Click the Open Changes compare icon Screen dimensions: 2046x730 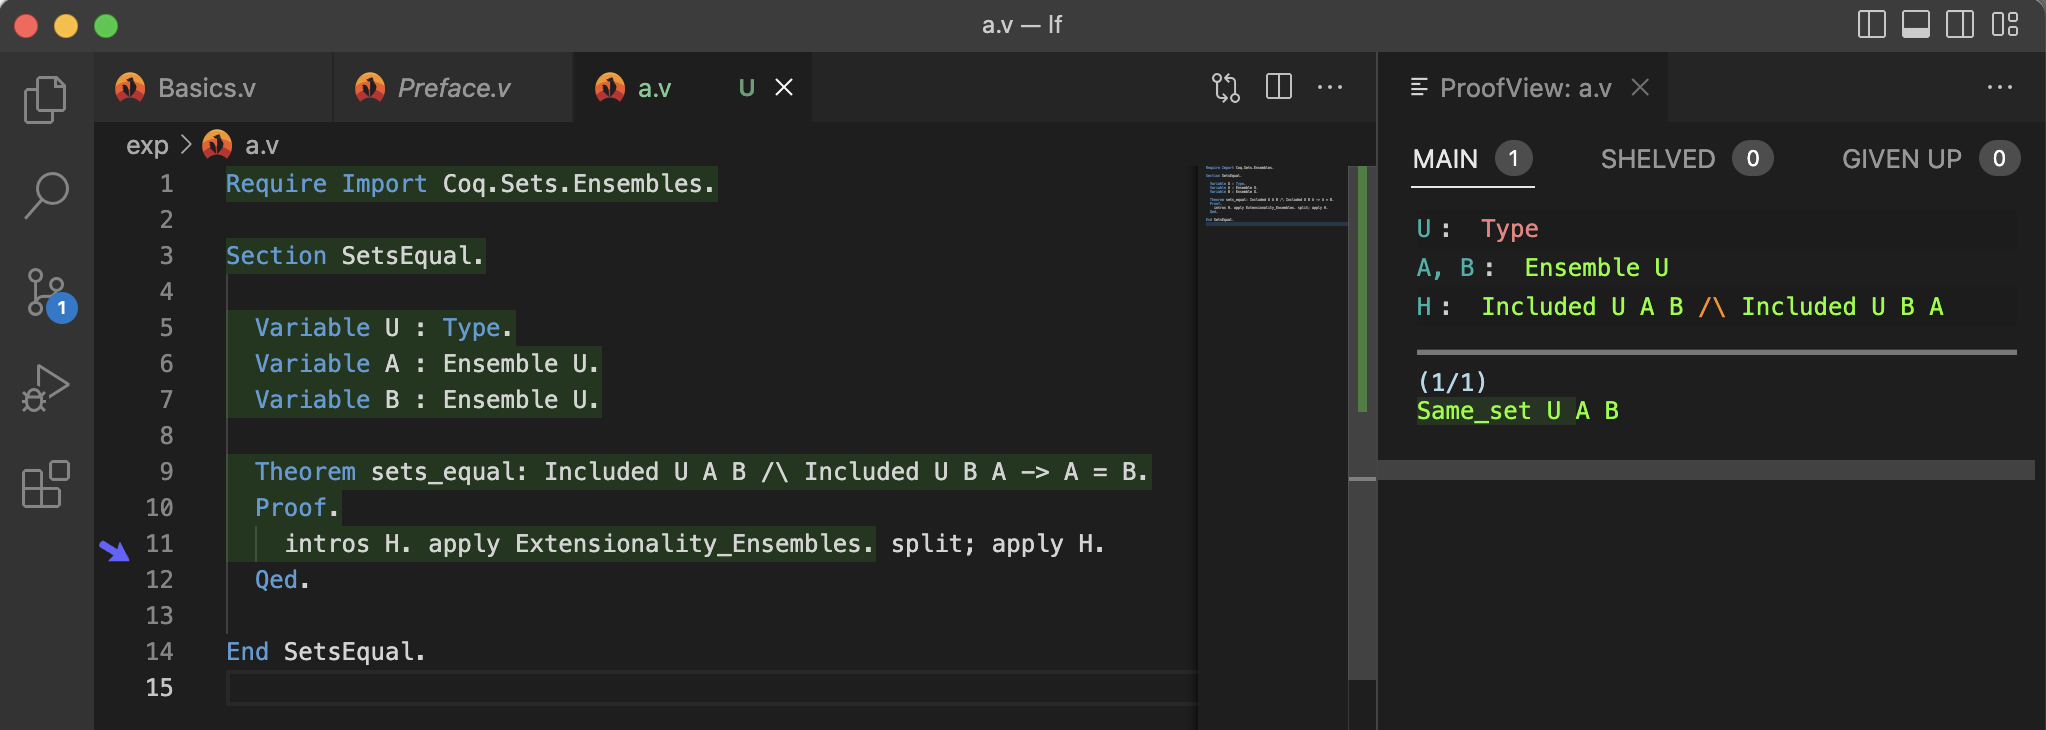point(1226,88)
